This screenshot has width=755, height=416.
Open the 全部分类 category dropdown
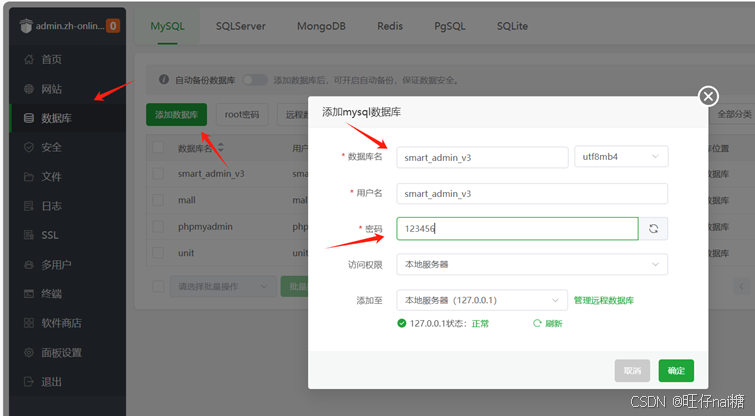point(732,114)
